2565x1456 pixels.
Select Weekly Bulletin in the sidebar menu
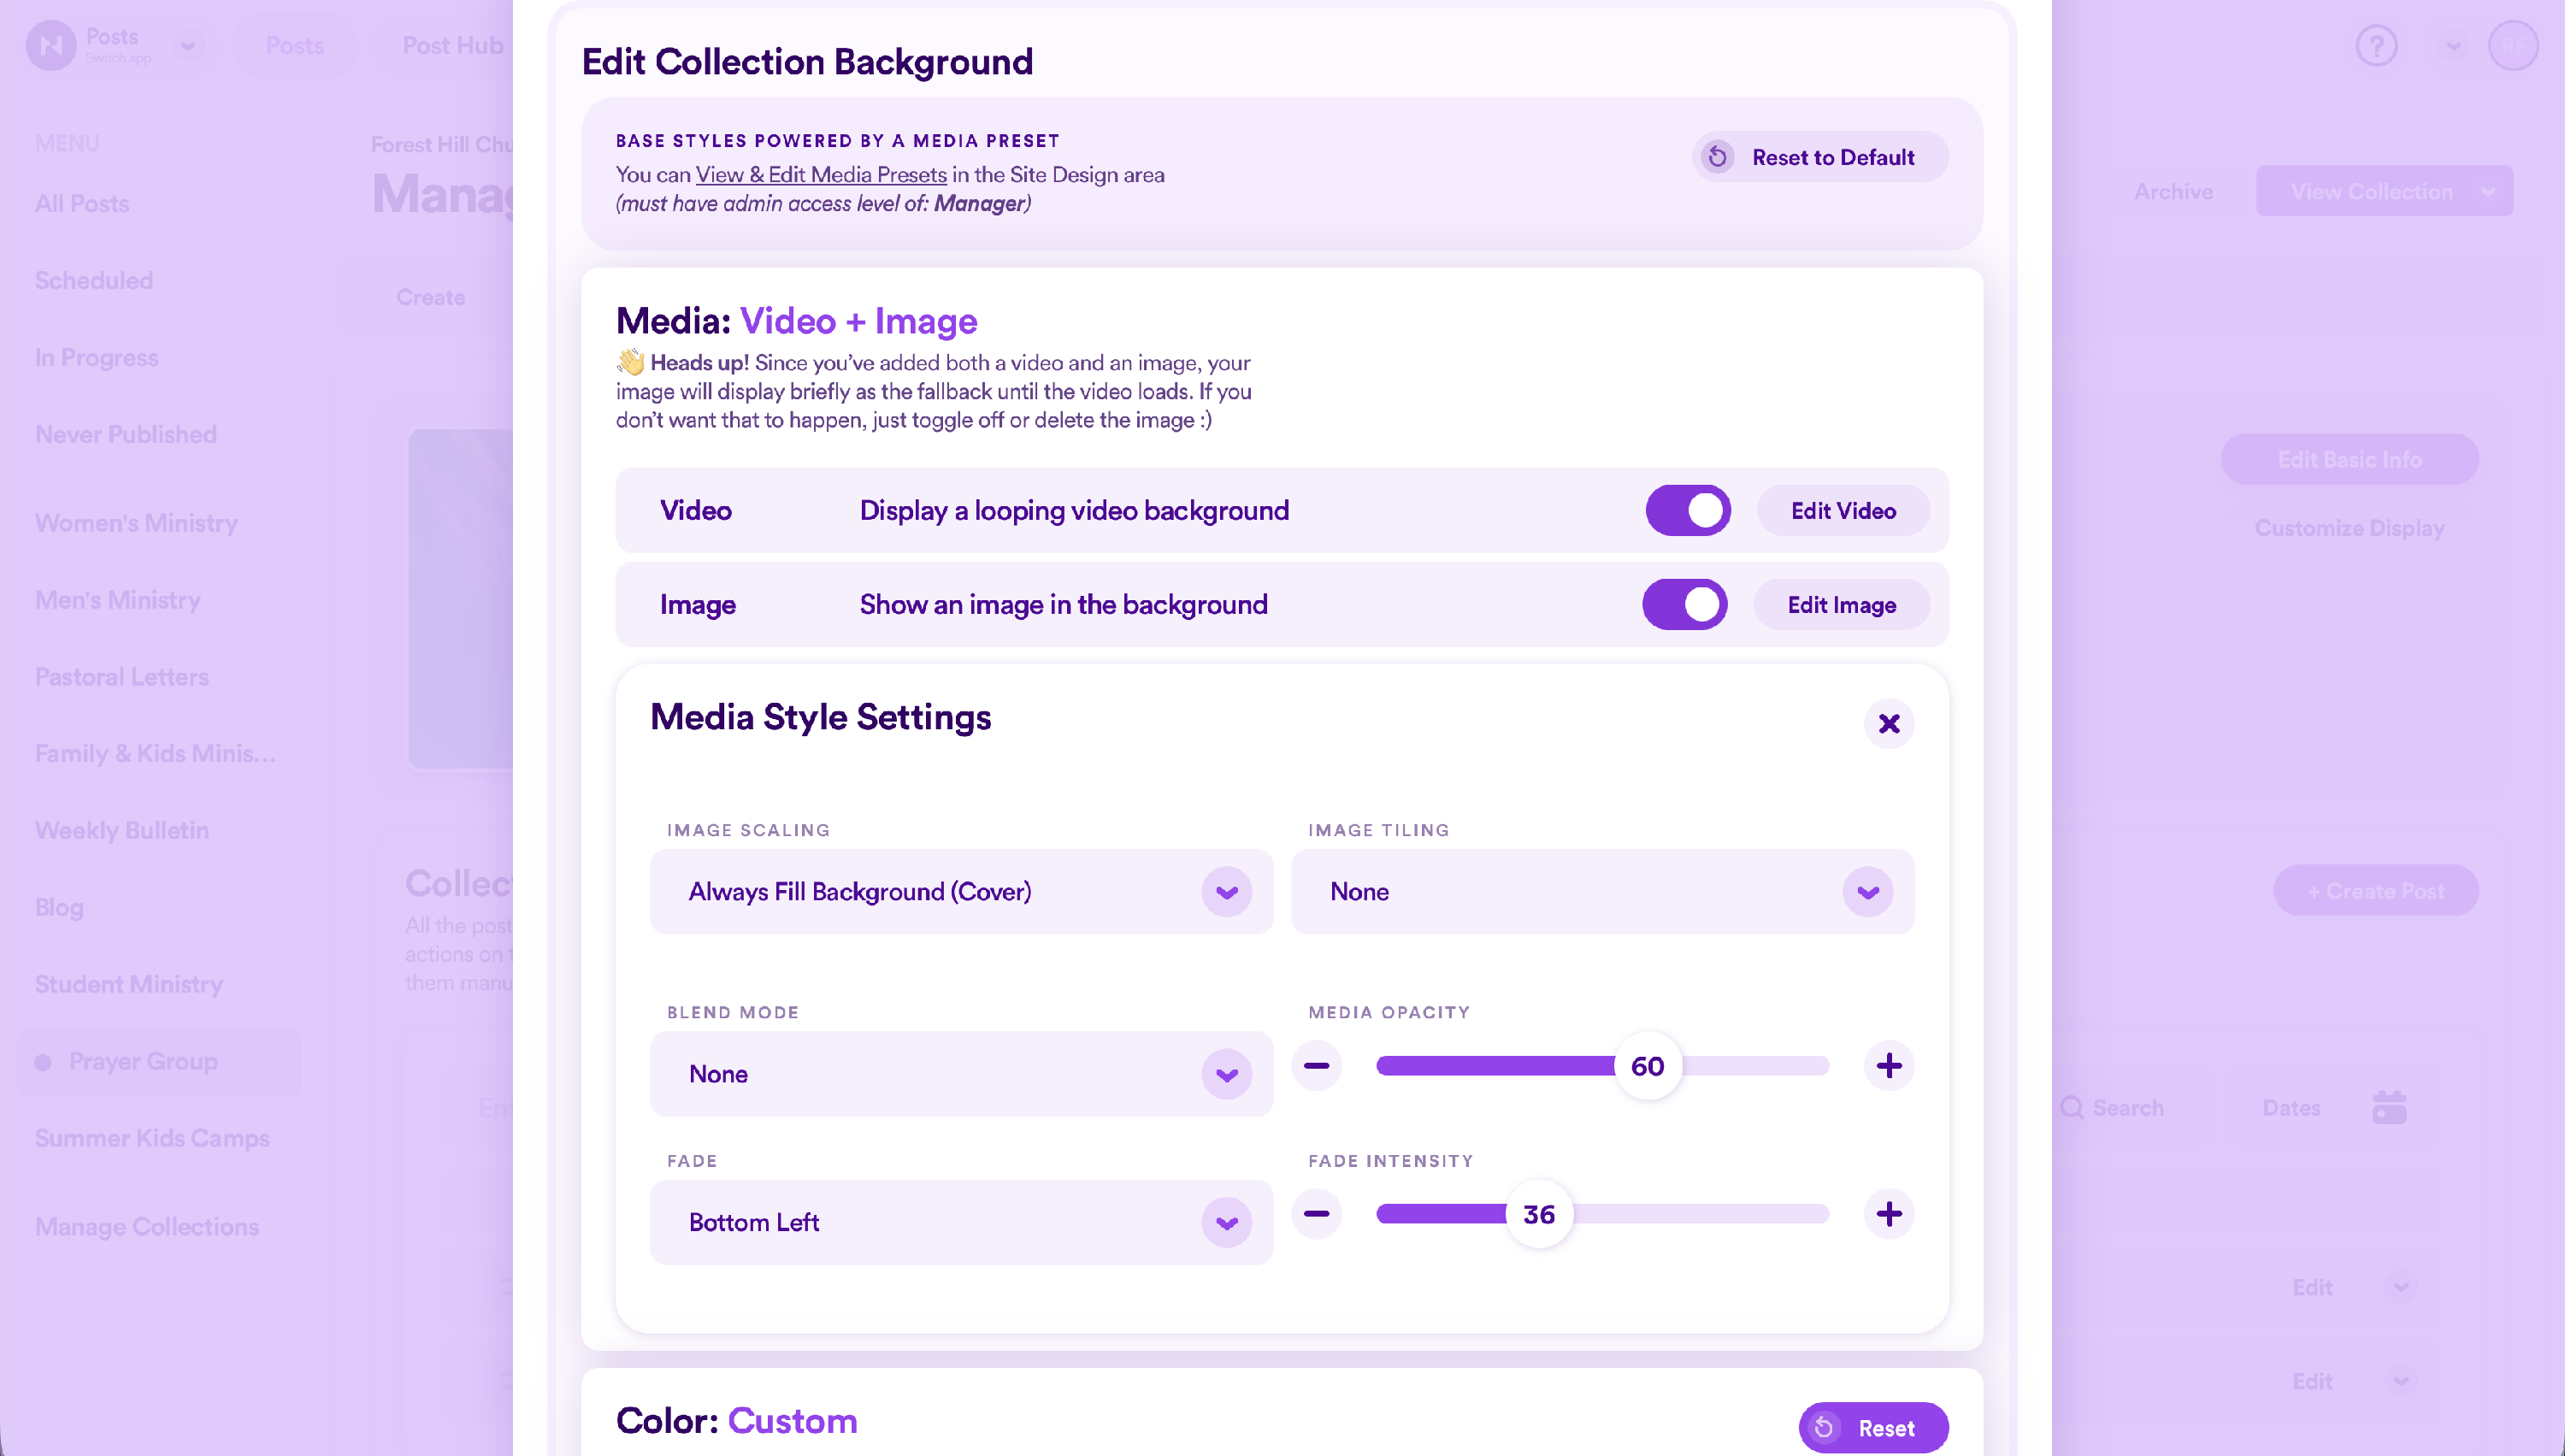tap(122, 830)
